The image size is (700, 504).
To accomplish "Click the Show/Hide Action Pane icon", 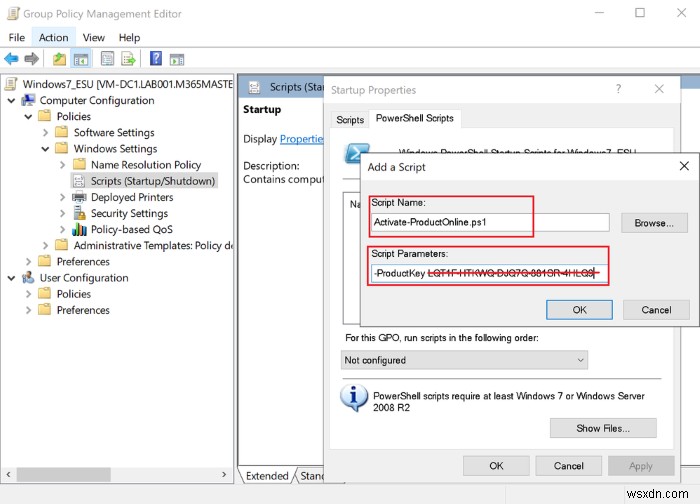I will pos(177,59).
